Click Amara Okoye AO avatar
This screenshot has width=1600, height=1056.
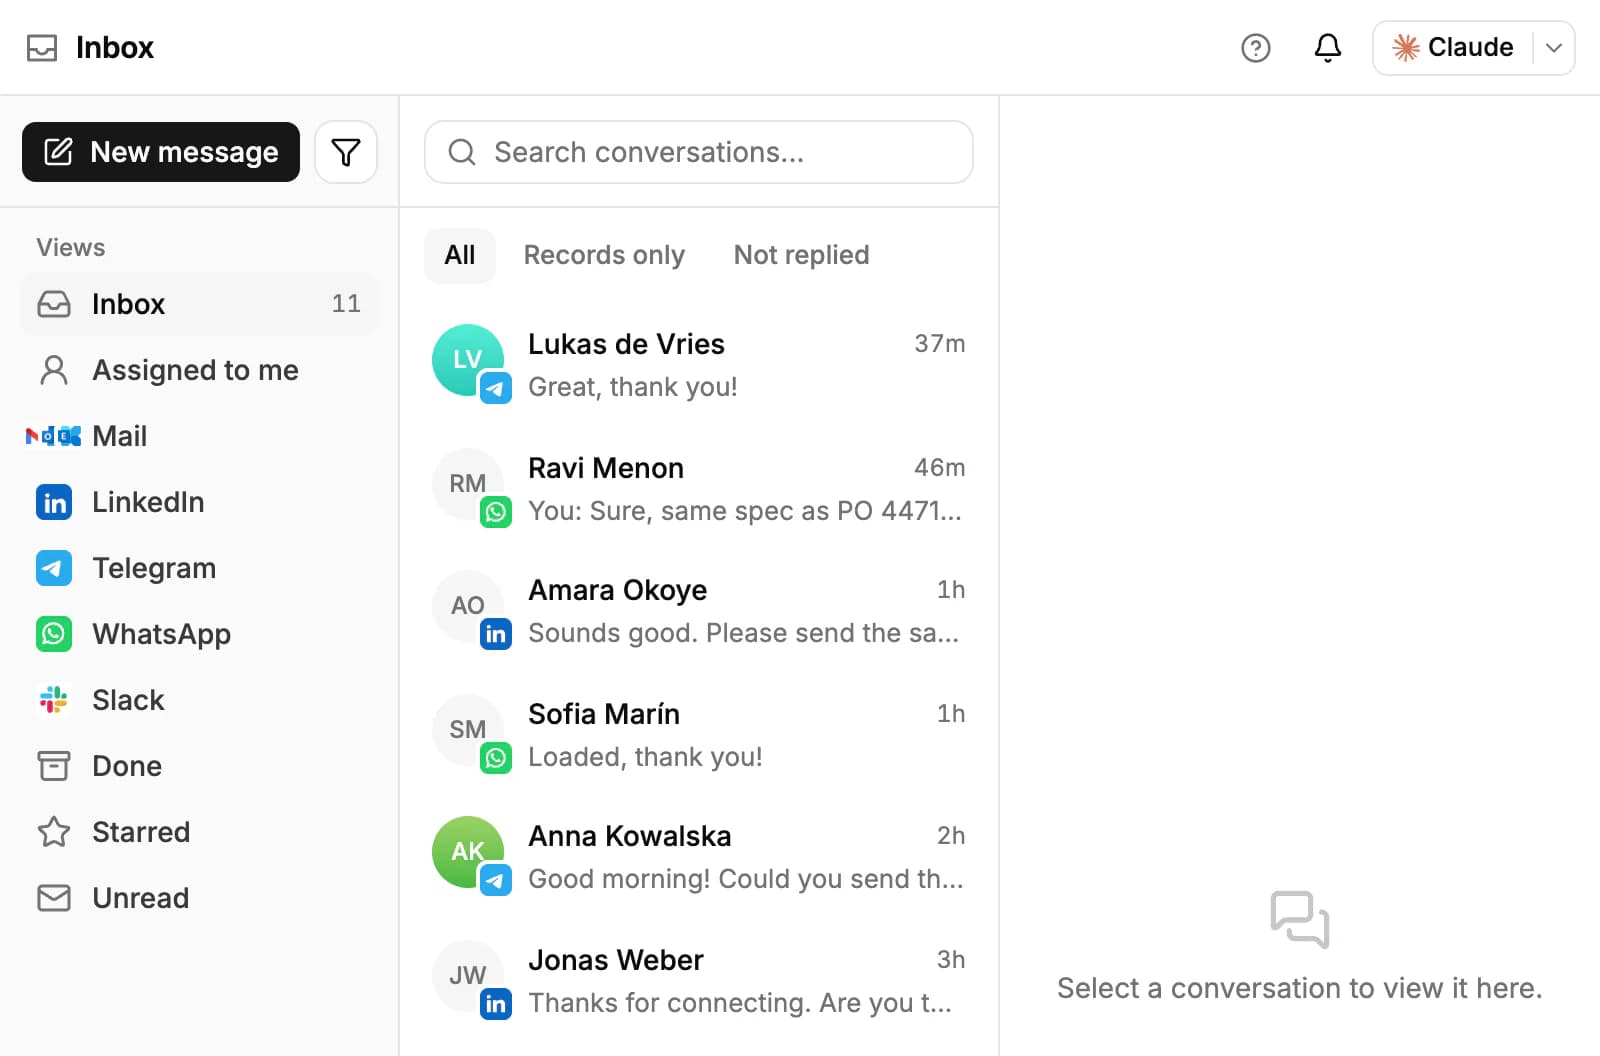468,606
